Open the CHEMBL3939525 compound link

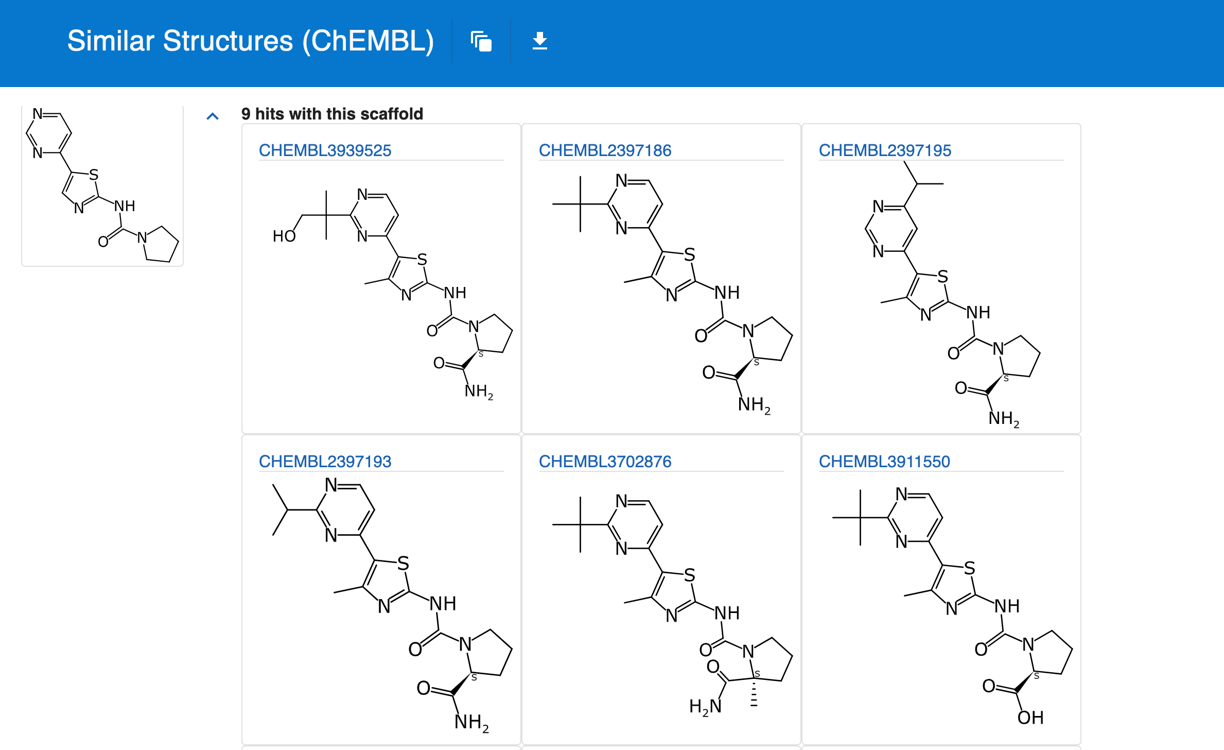pyautogui.click(x=325, y=150)
